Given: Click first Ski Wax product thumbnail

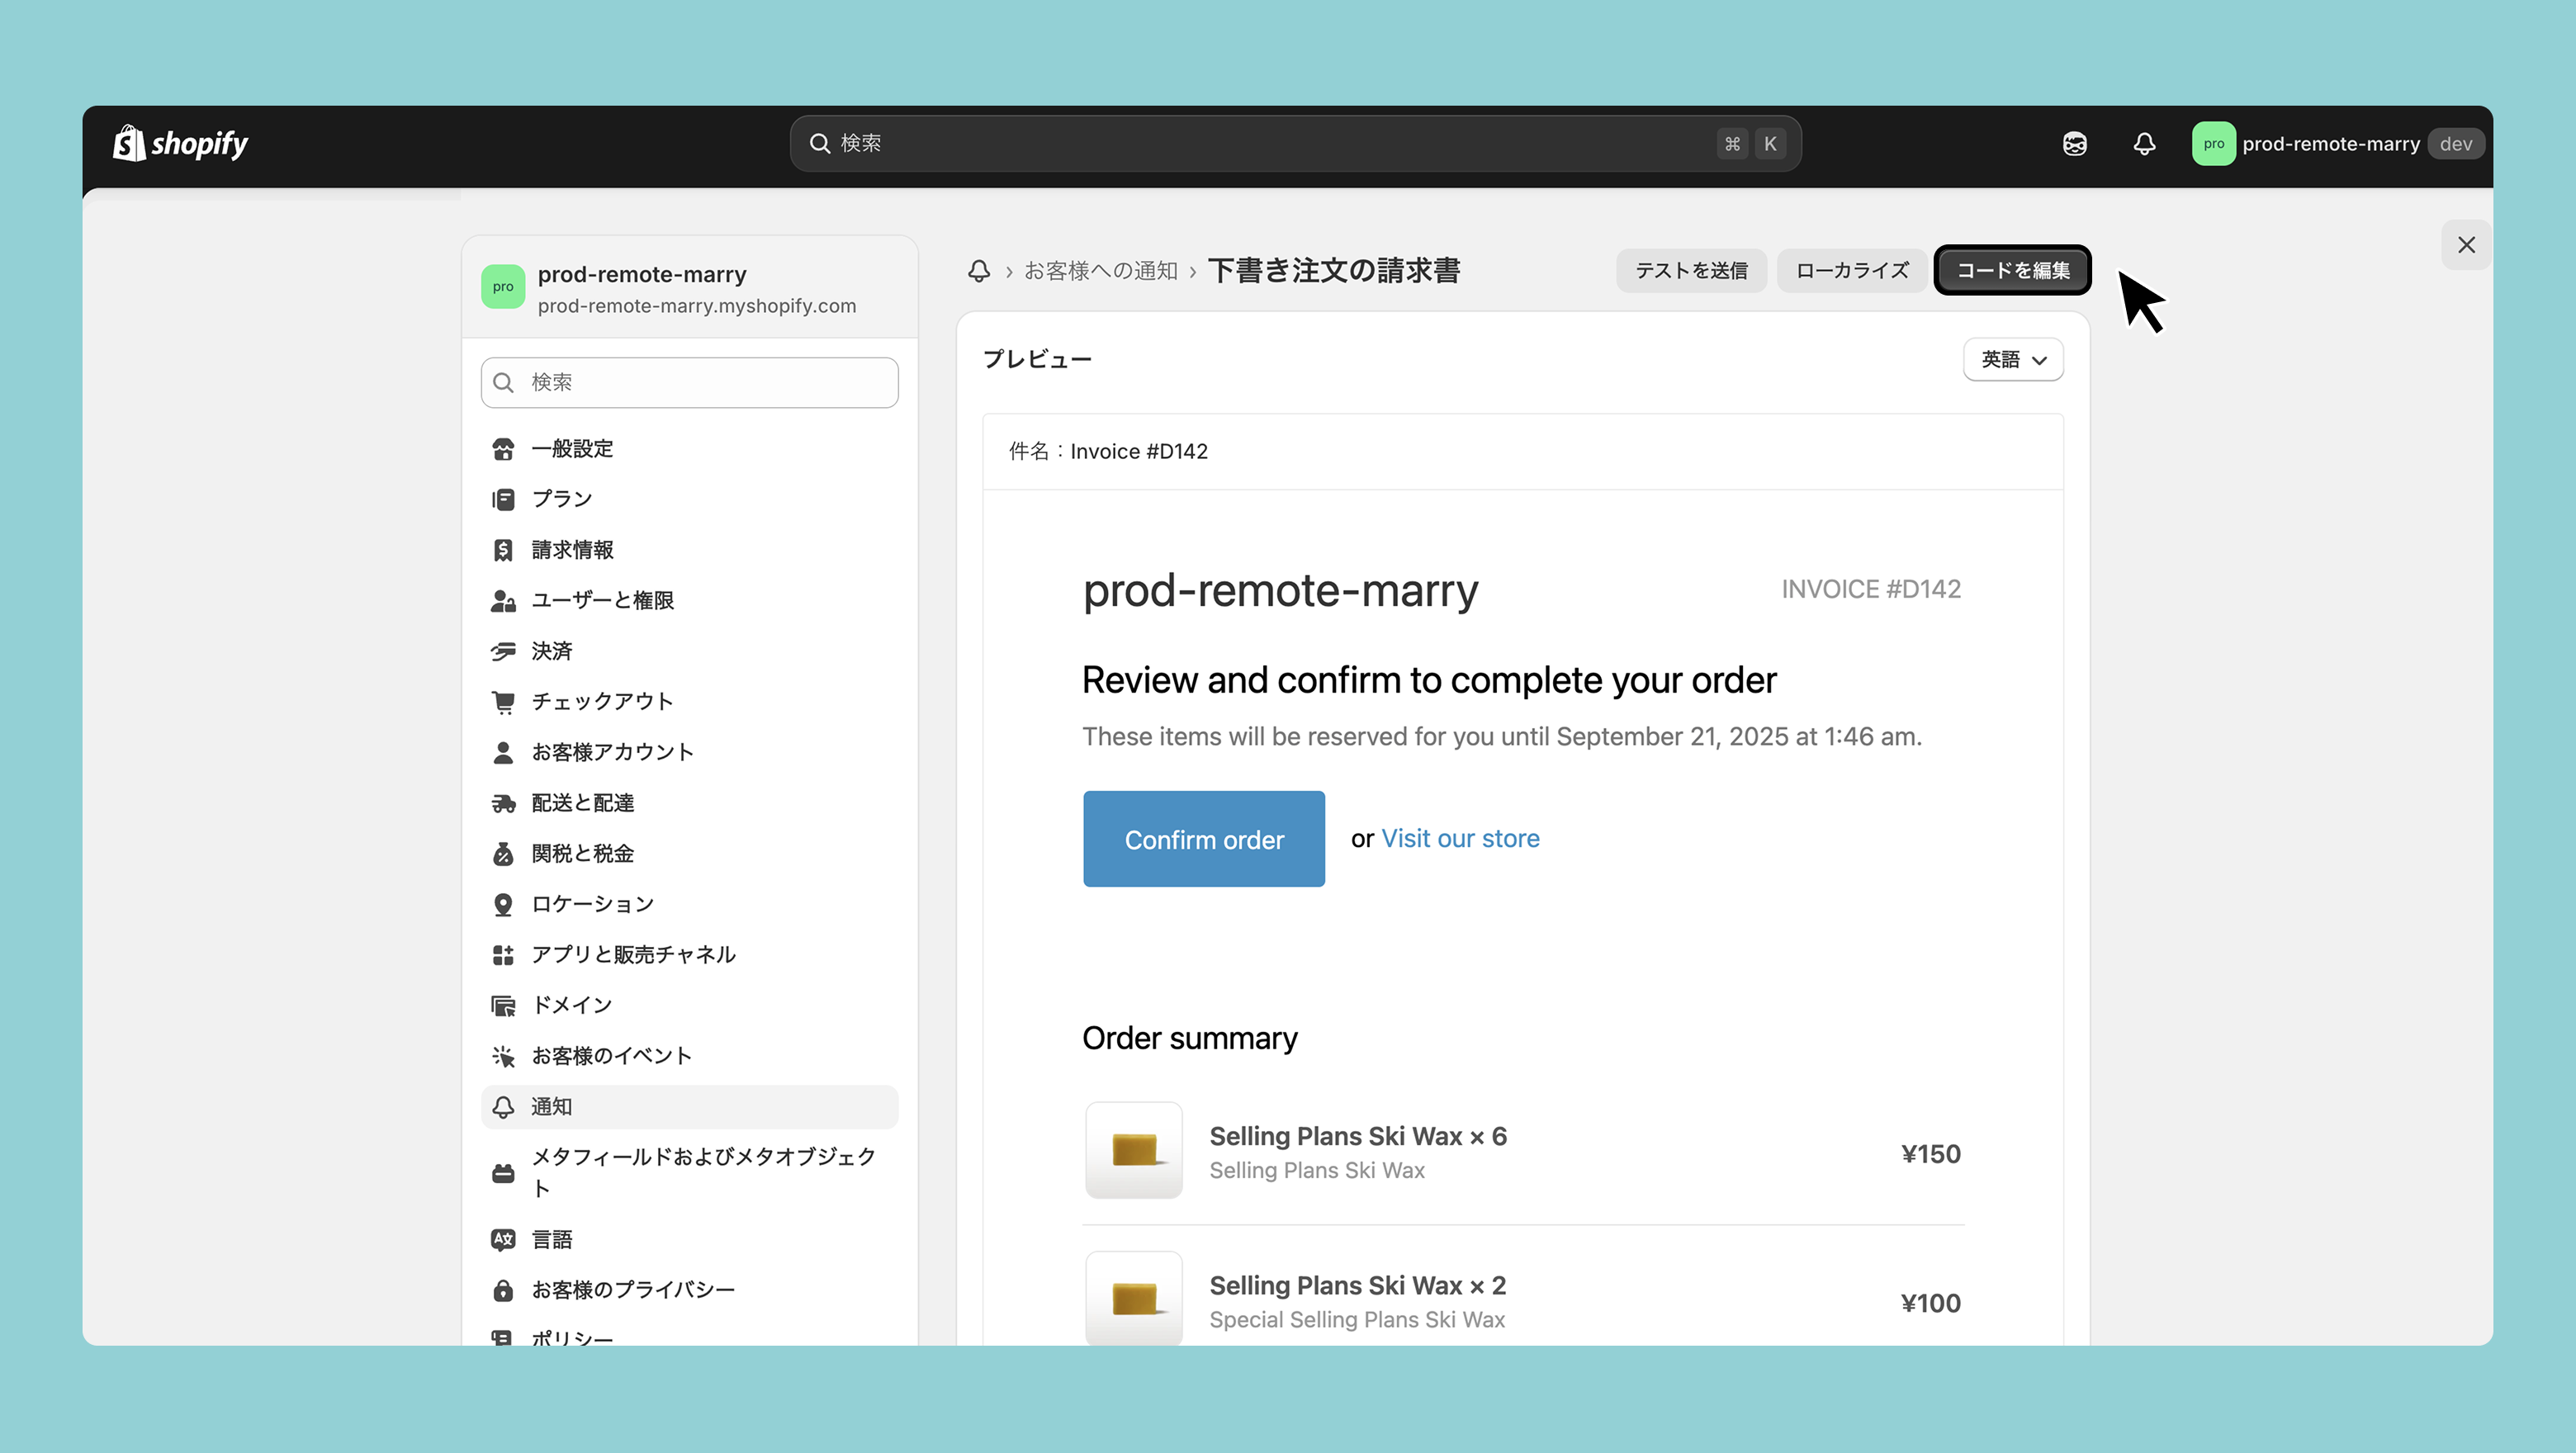Looking at the screenshot, I should [1134, 1150].
